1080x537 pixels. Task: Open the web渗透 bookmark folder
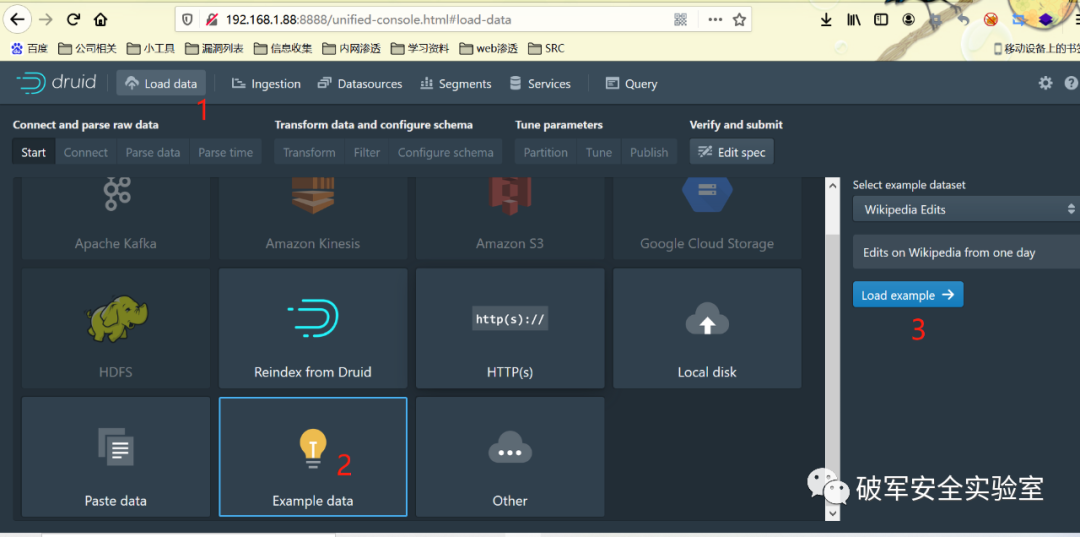pyautogui.click(x=488, y=48)
